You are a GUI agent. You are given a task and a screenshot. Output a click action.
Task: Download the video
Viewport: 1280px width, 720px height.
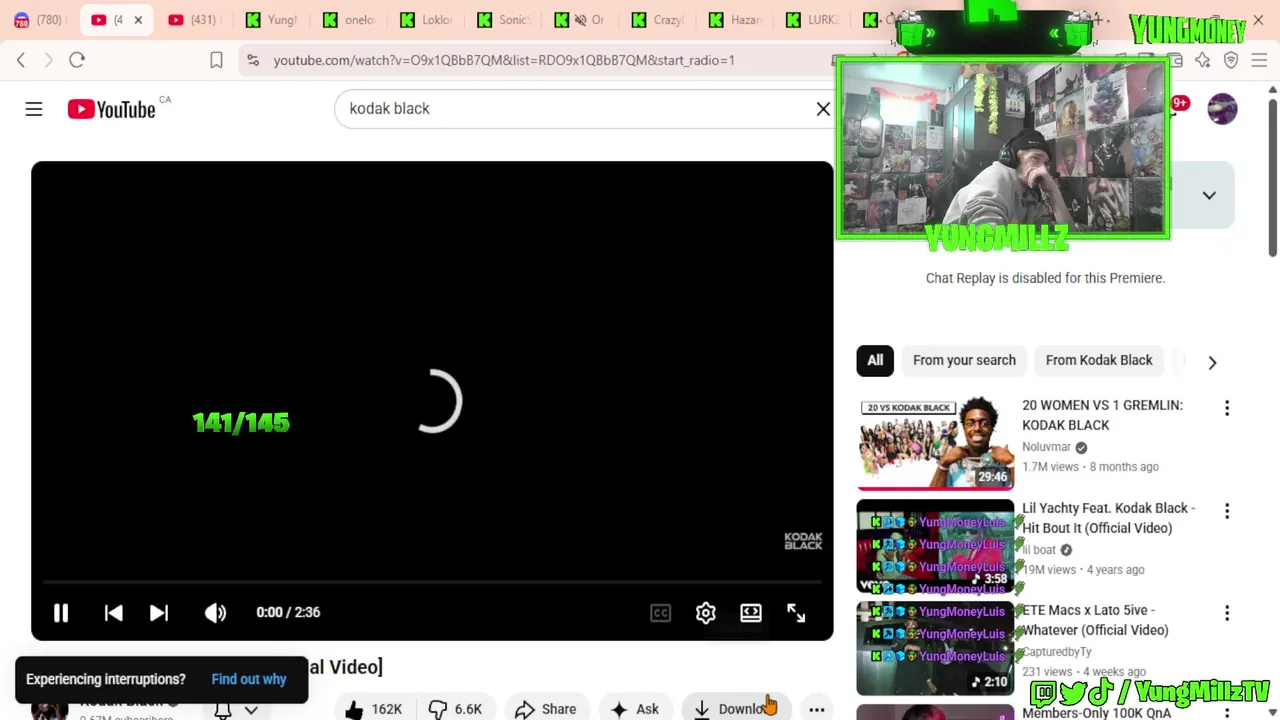(736, 709)
